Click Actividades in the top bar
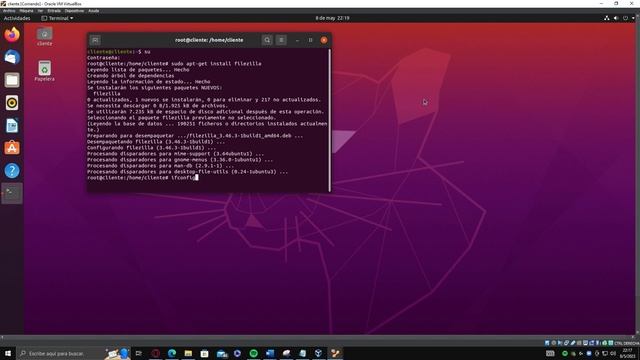The width and height of the screenshot is (640, 360). pyautogui.click(x=17, y=18)
